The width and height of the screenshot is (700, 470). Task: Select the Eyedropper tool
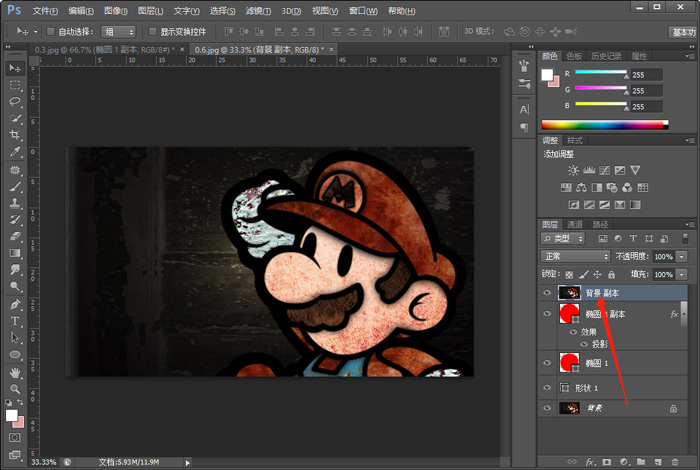click(15, 152)
